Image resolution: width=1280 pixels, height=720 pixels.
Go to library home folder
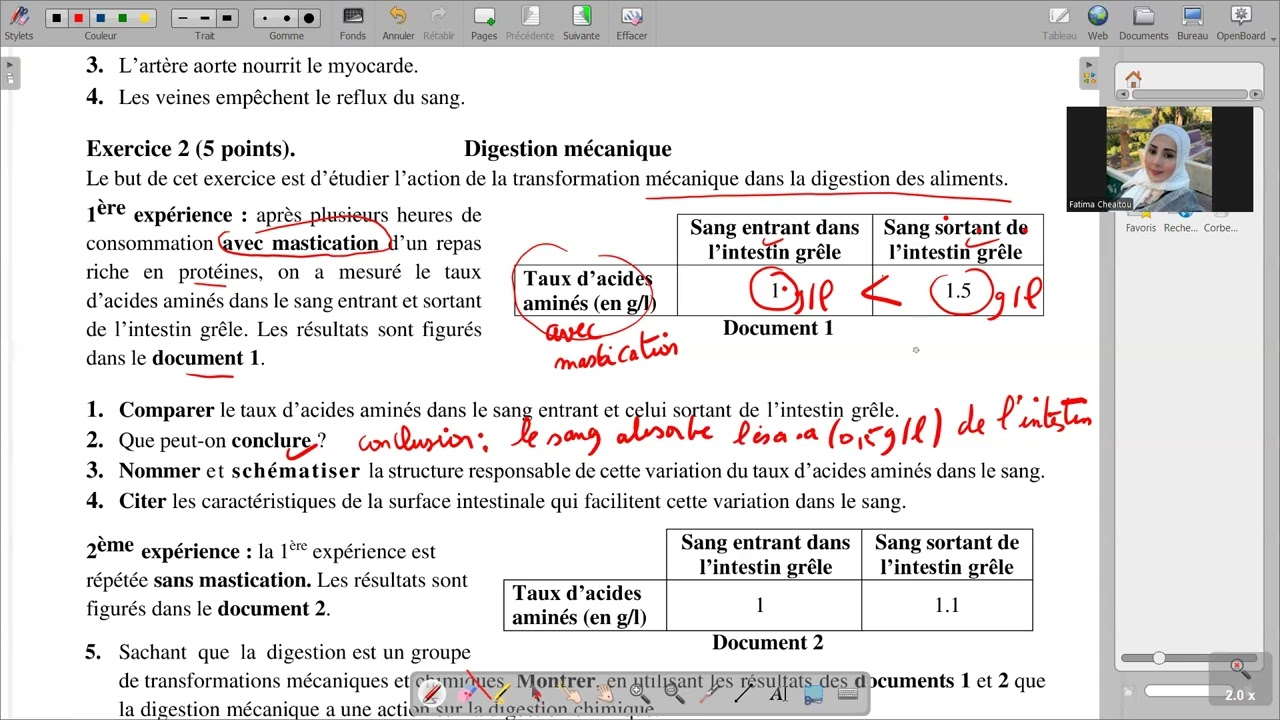tap(1133, 79)
